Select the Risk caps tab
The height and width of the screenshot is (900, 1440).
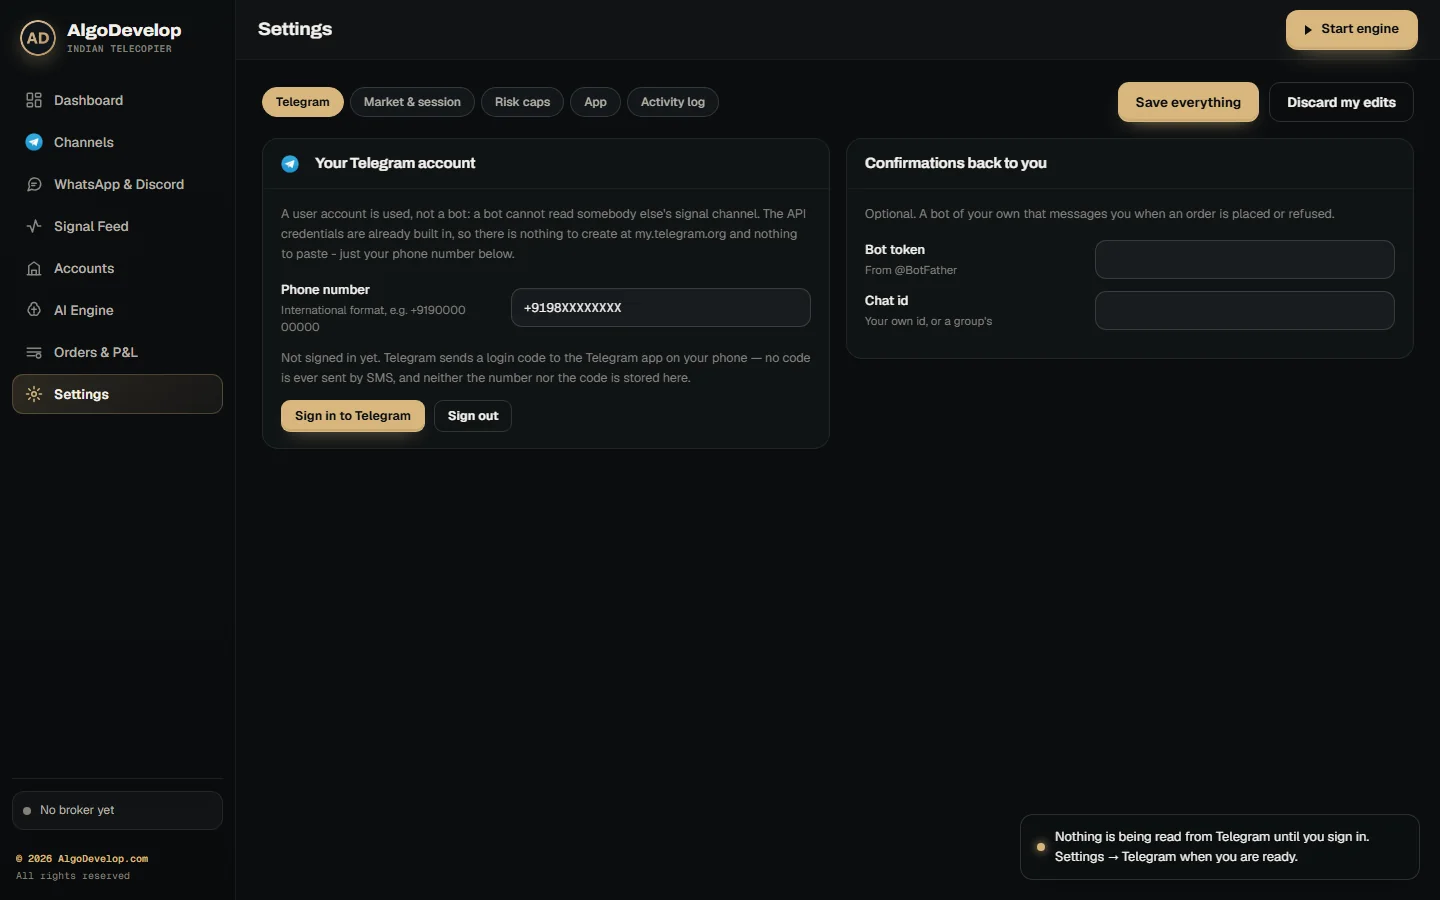(522, 102)
